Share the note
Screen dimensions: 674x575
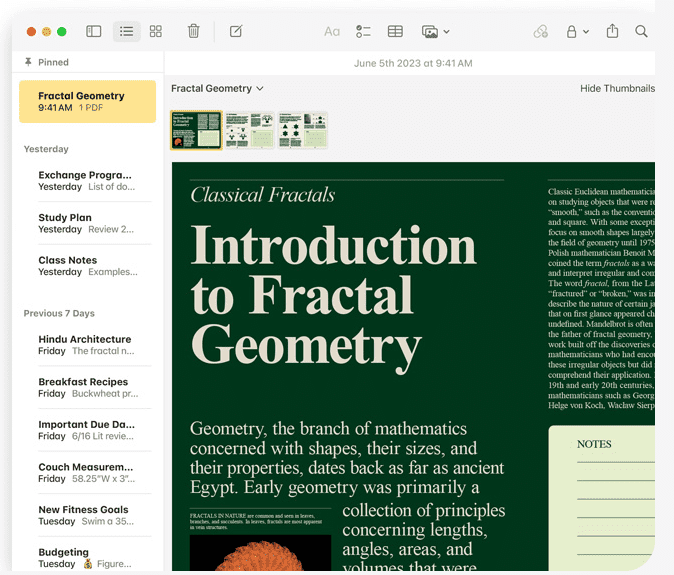coord(612,31)
